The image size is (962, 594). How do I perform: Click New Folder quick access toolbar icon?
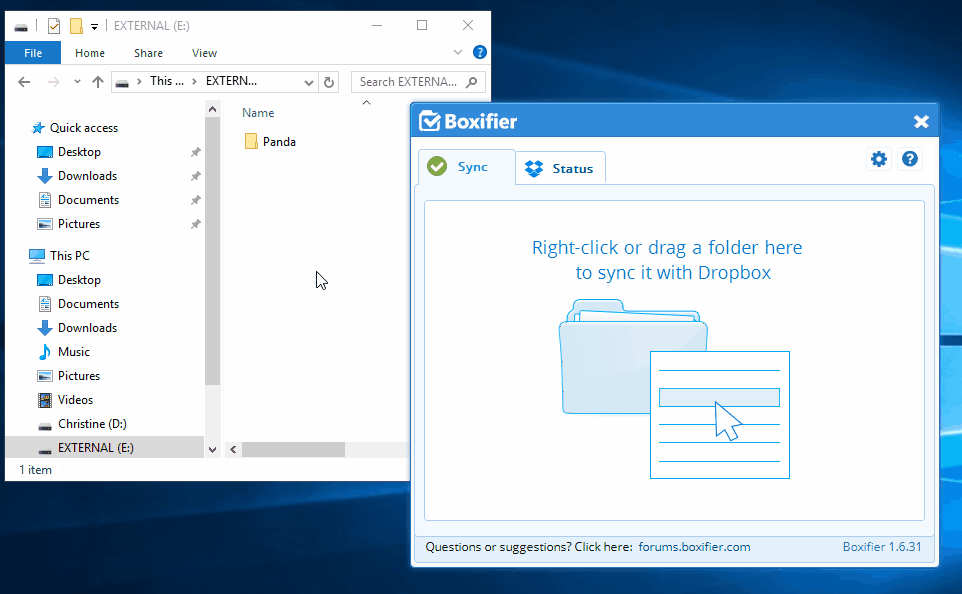pos(76,26)
